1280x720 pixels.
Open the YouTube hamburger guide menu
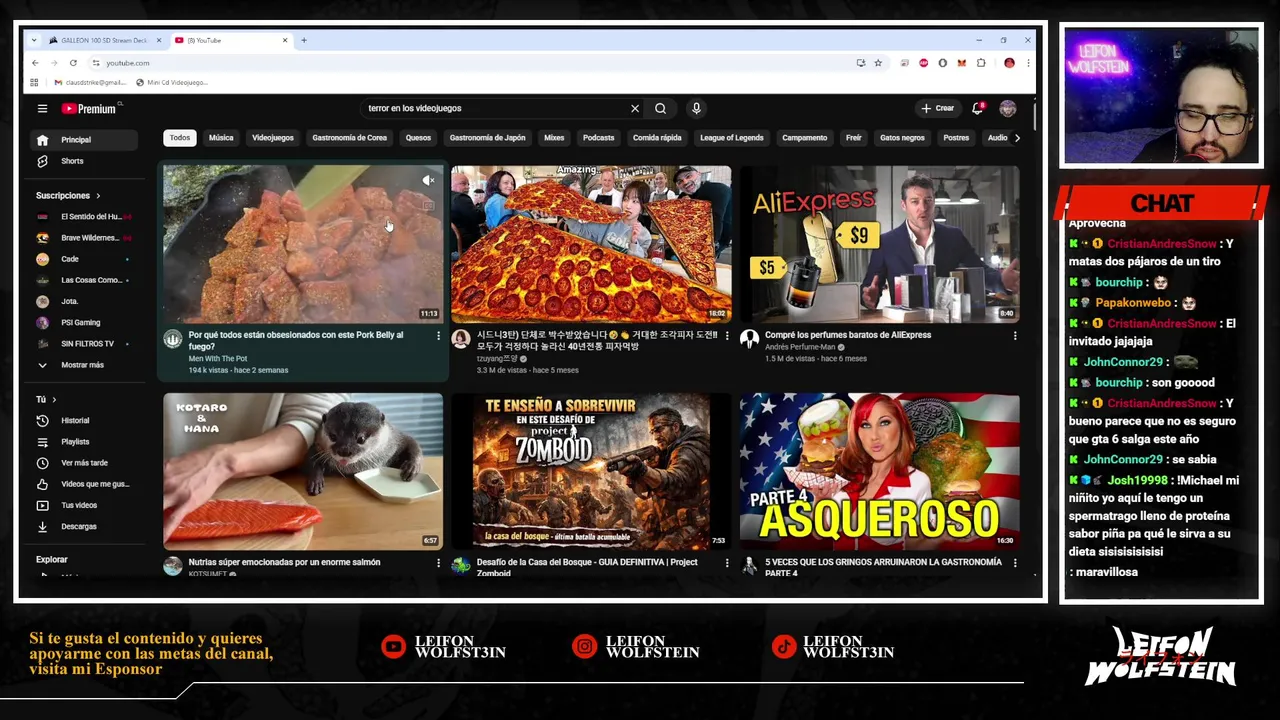coord(42,108)
